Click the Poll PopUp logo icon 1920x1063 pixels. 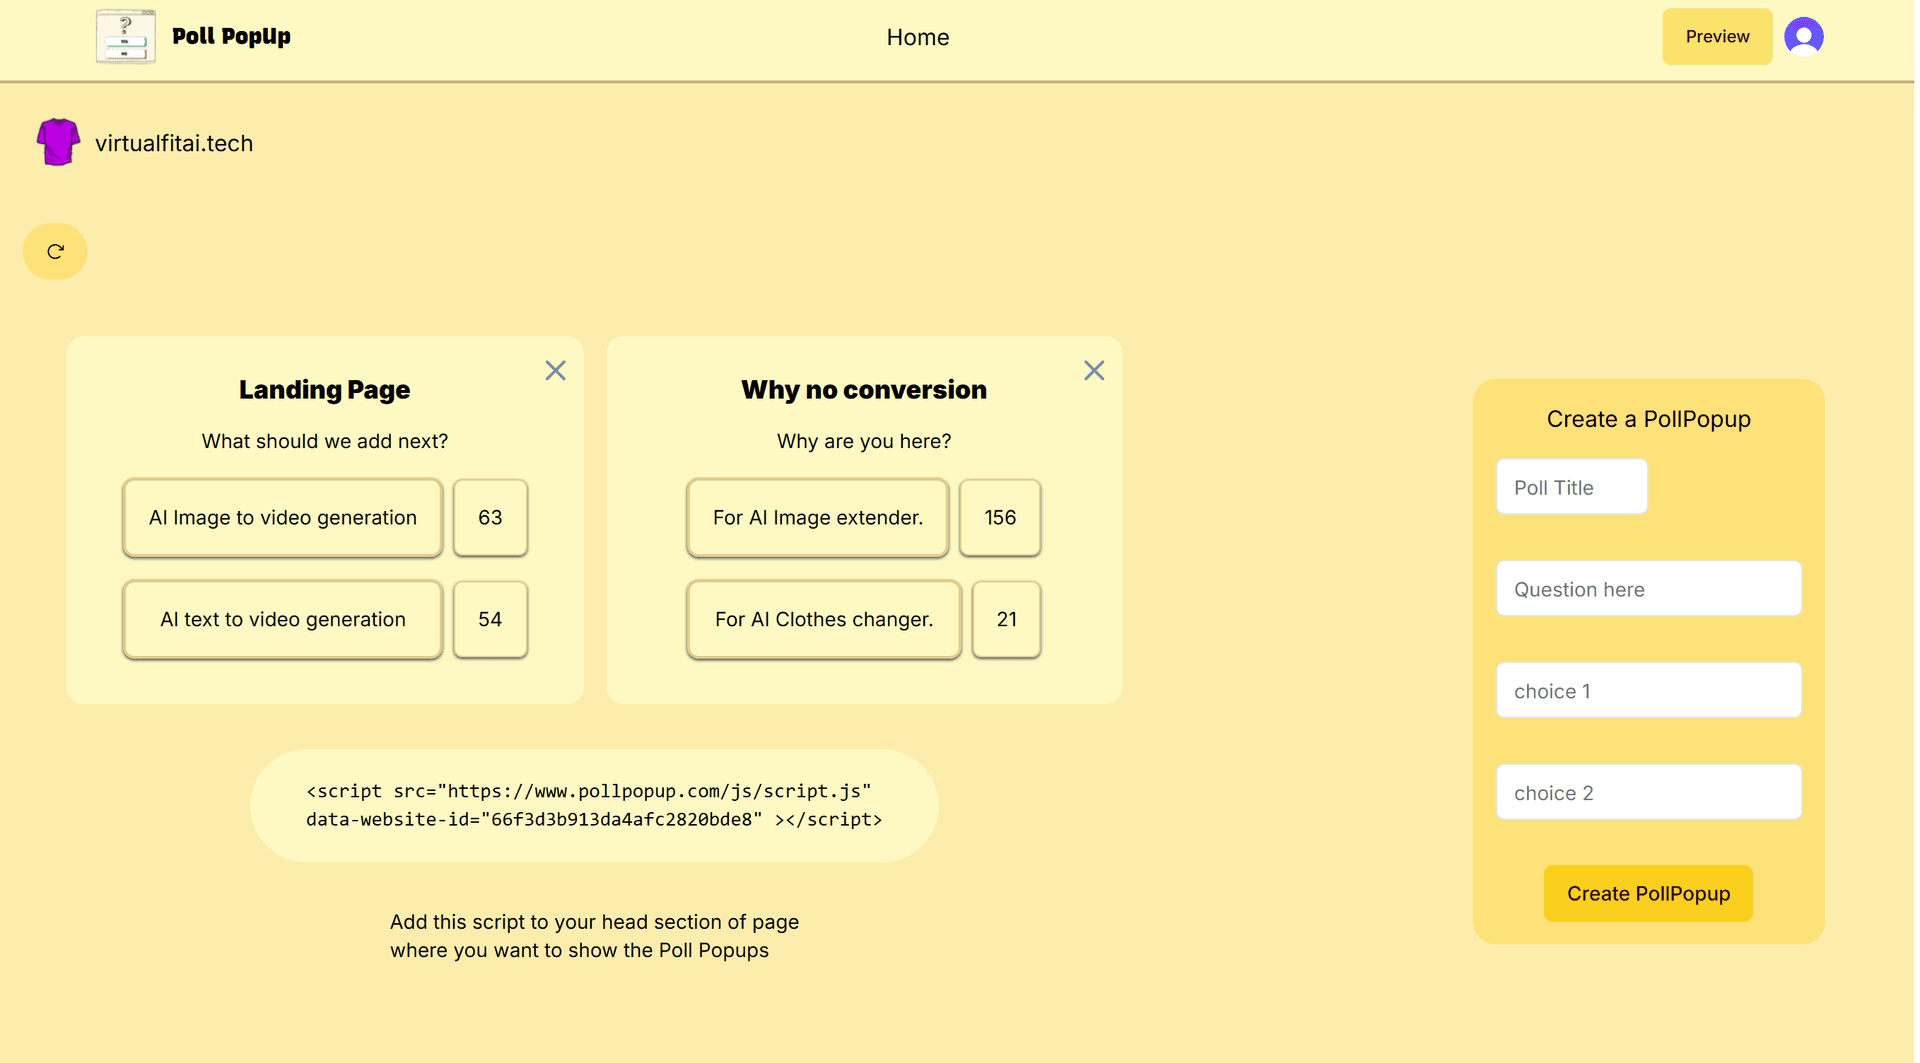(x=125, y=37)
